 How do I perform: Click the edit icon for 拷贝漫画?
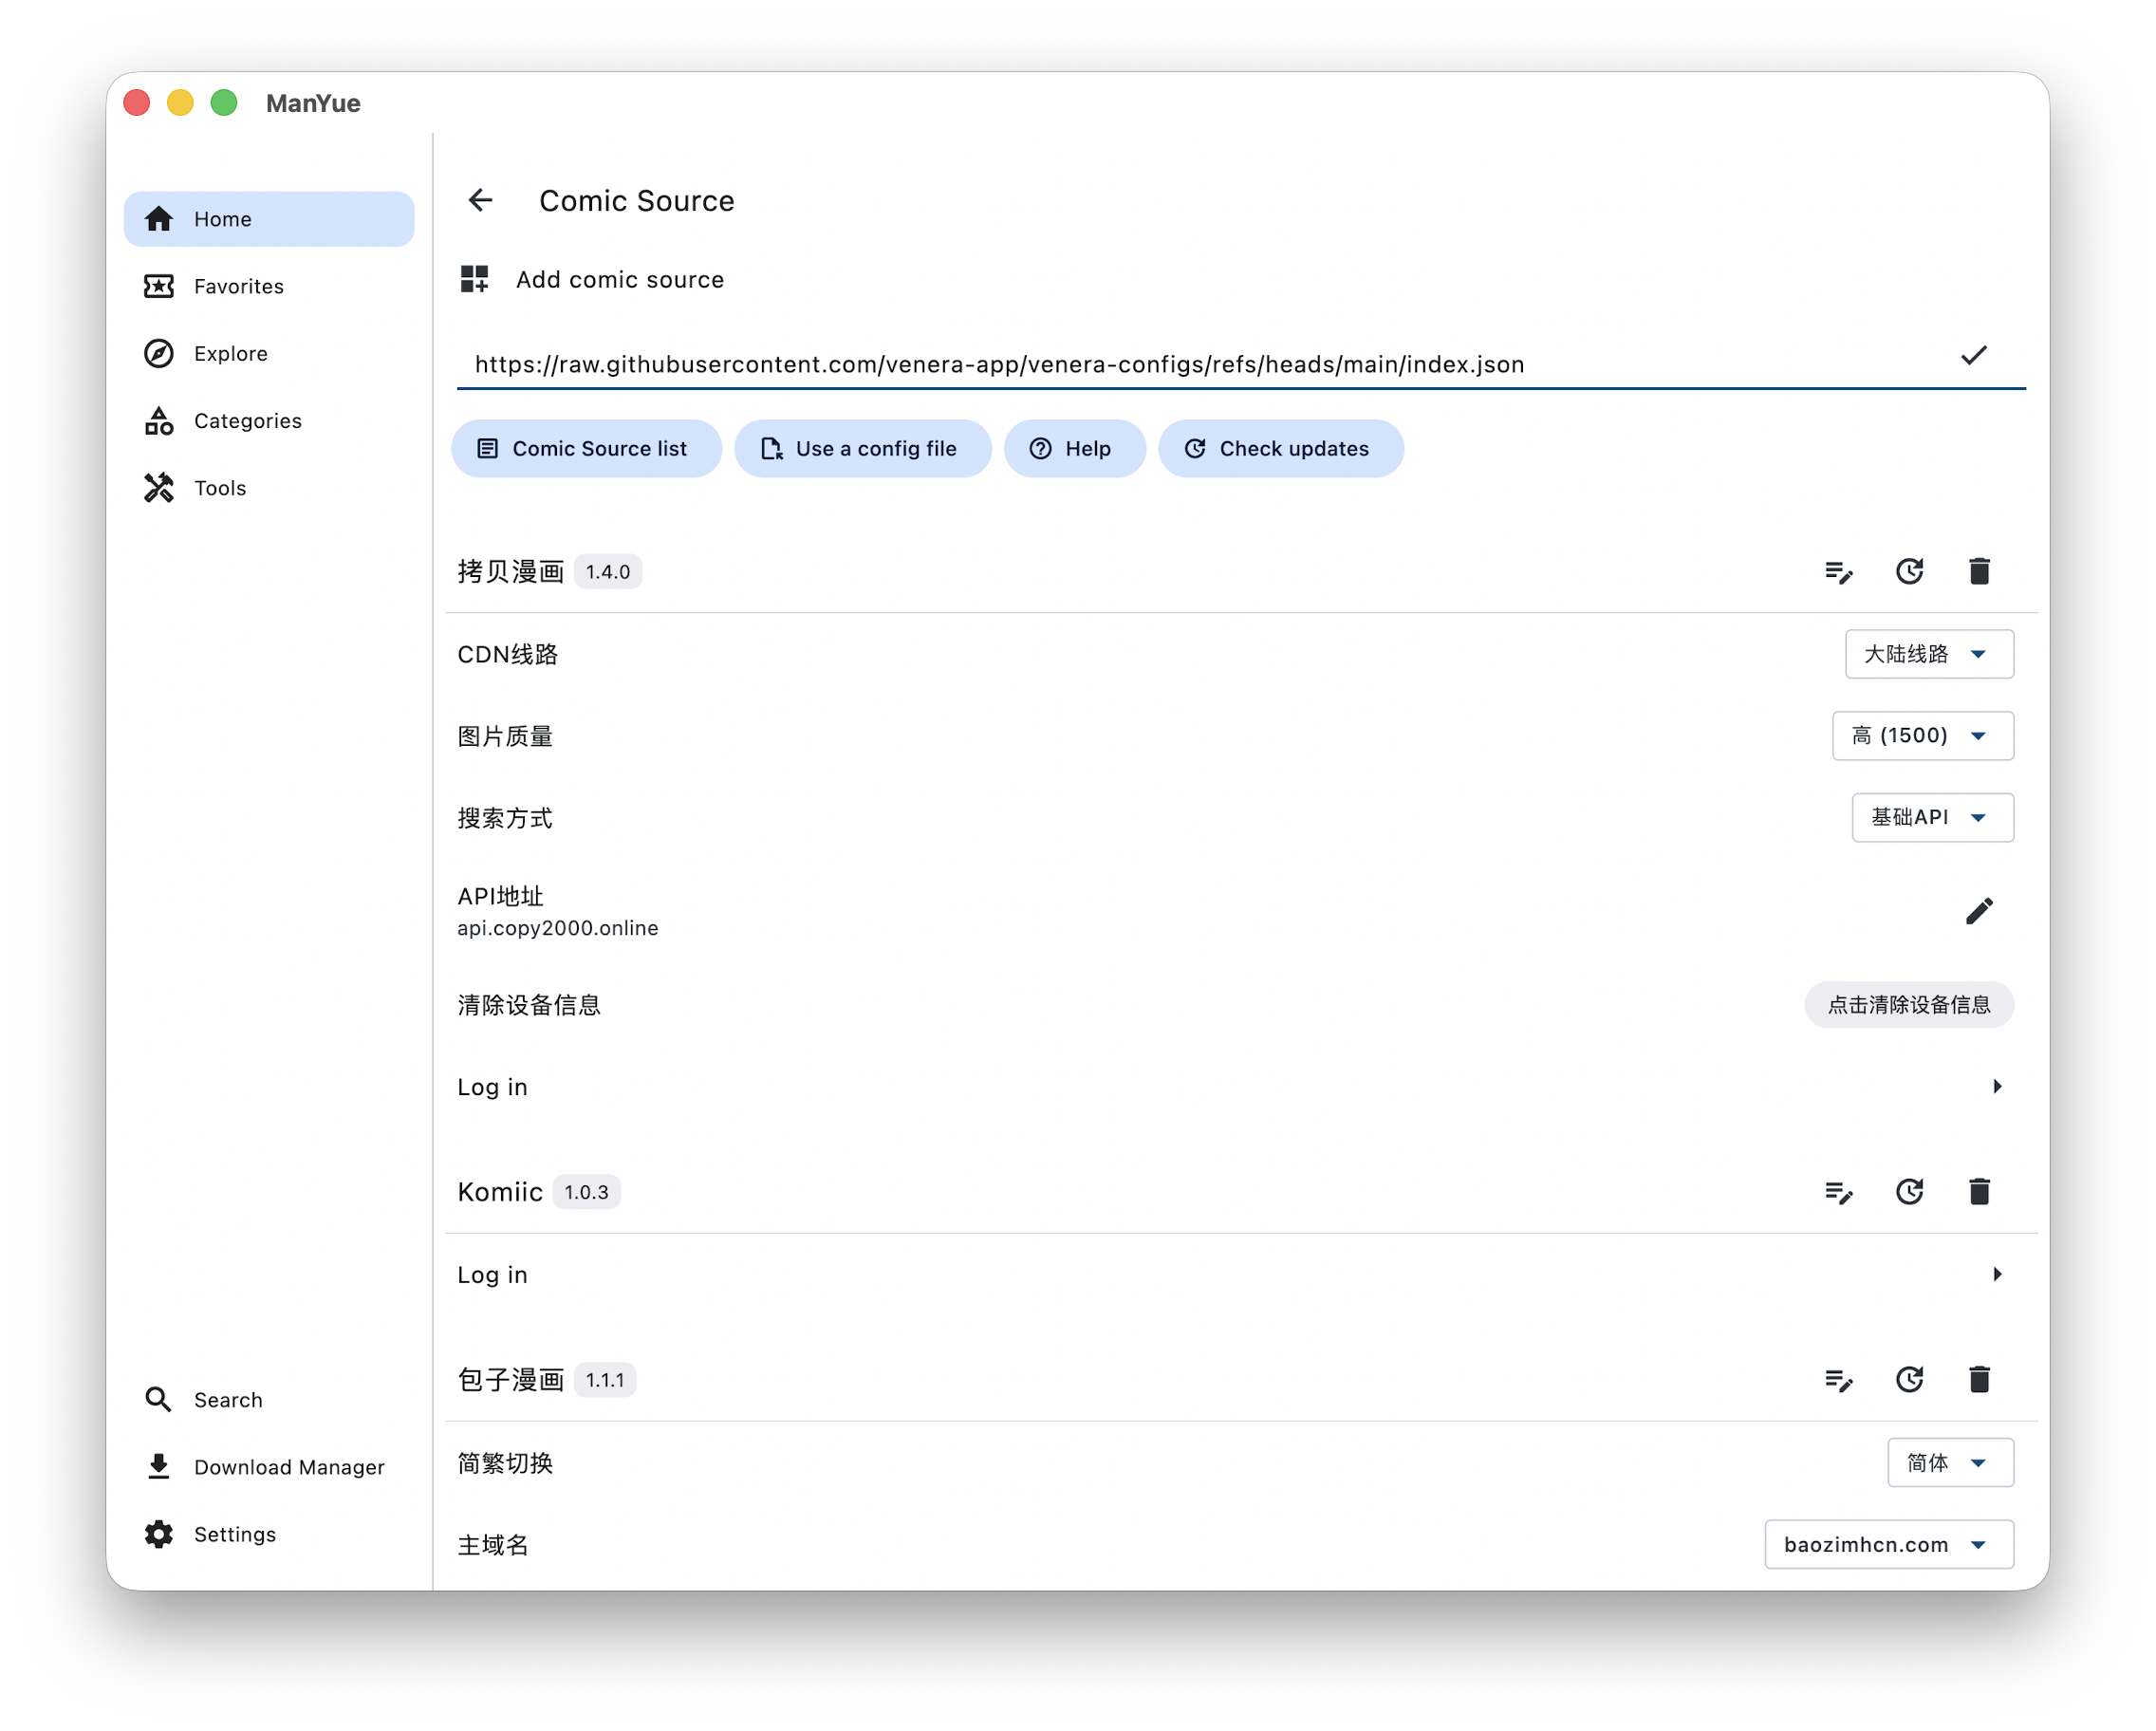coord(1838,571)
